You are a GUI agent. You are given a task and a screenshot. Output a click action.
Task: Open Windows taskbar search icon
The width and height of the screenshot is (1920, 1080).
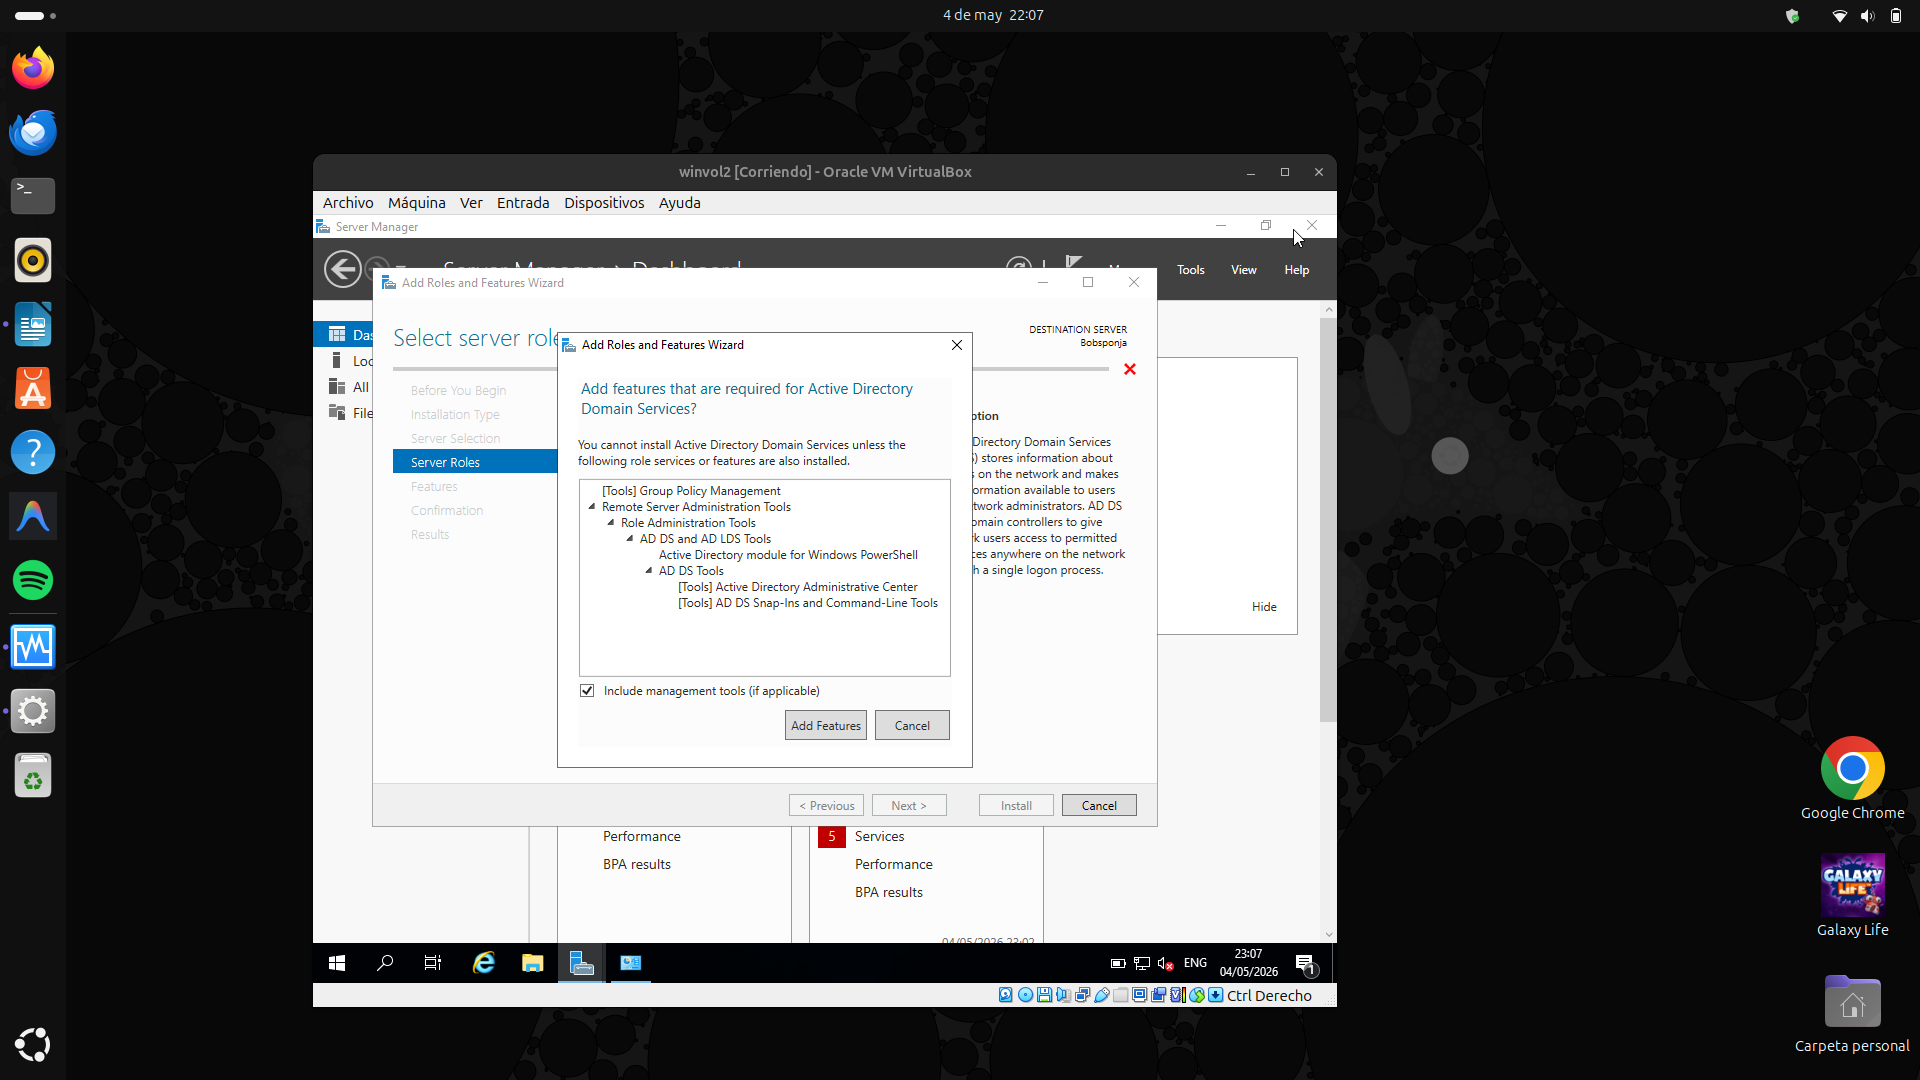coord(385,963)
